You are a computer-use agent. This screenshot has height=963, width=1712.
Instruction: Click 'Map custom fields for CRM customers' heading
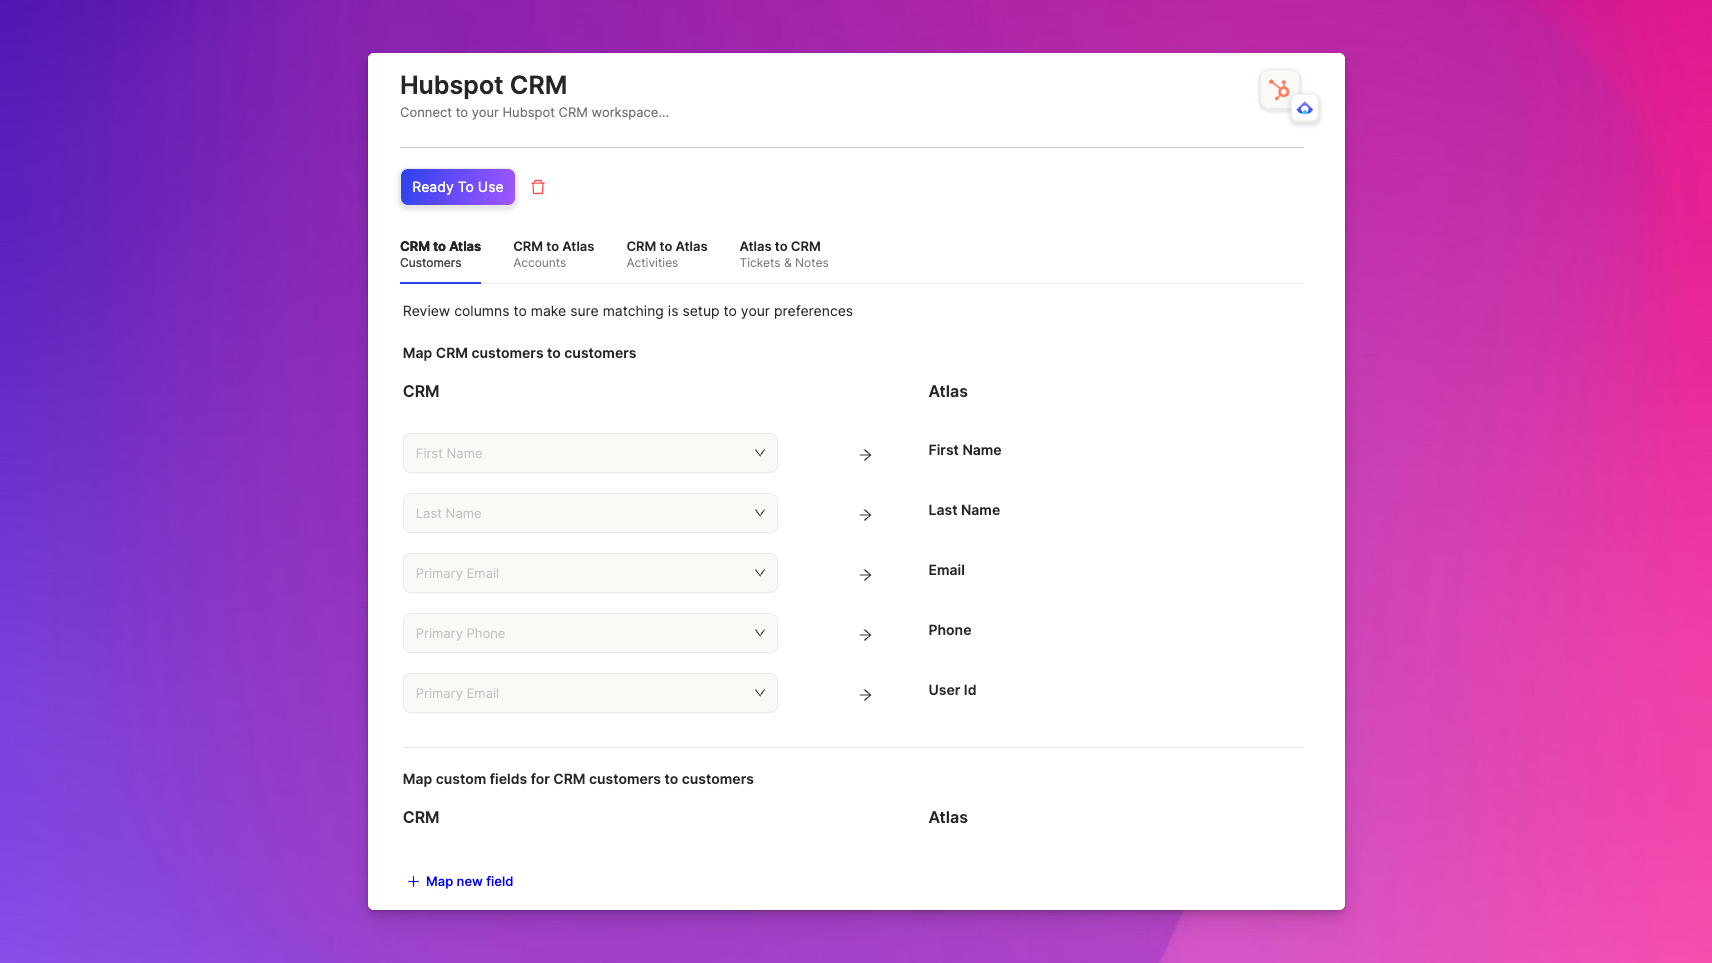point(578,779)
